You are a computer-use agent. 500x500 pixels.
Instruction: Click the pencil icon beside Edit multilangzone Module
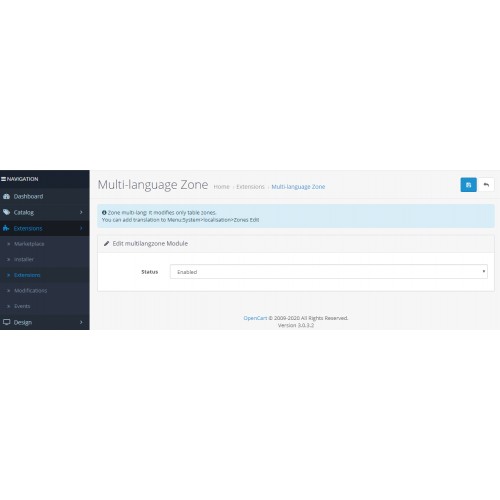(x=106, y=243)
